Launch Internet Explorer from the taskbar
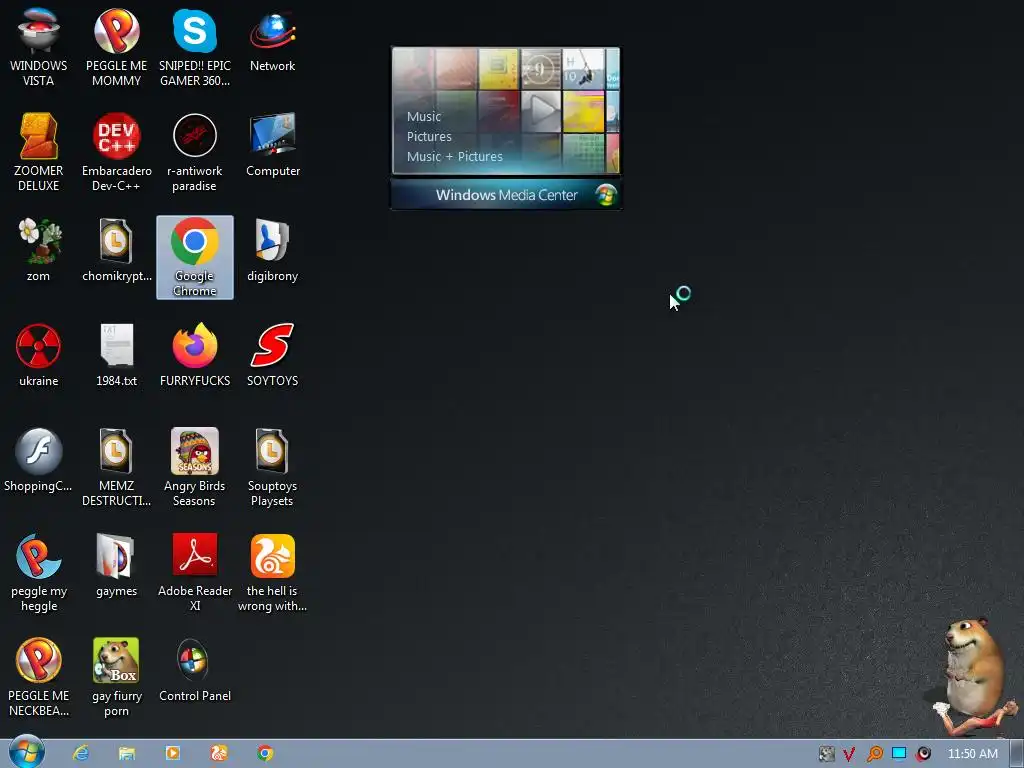1024x768 pixels. point(81,754)
